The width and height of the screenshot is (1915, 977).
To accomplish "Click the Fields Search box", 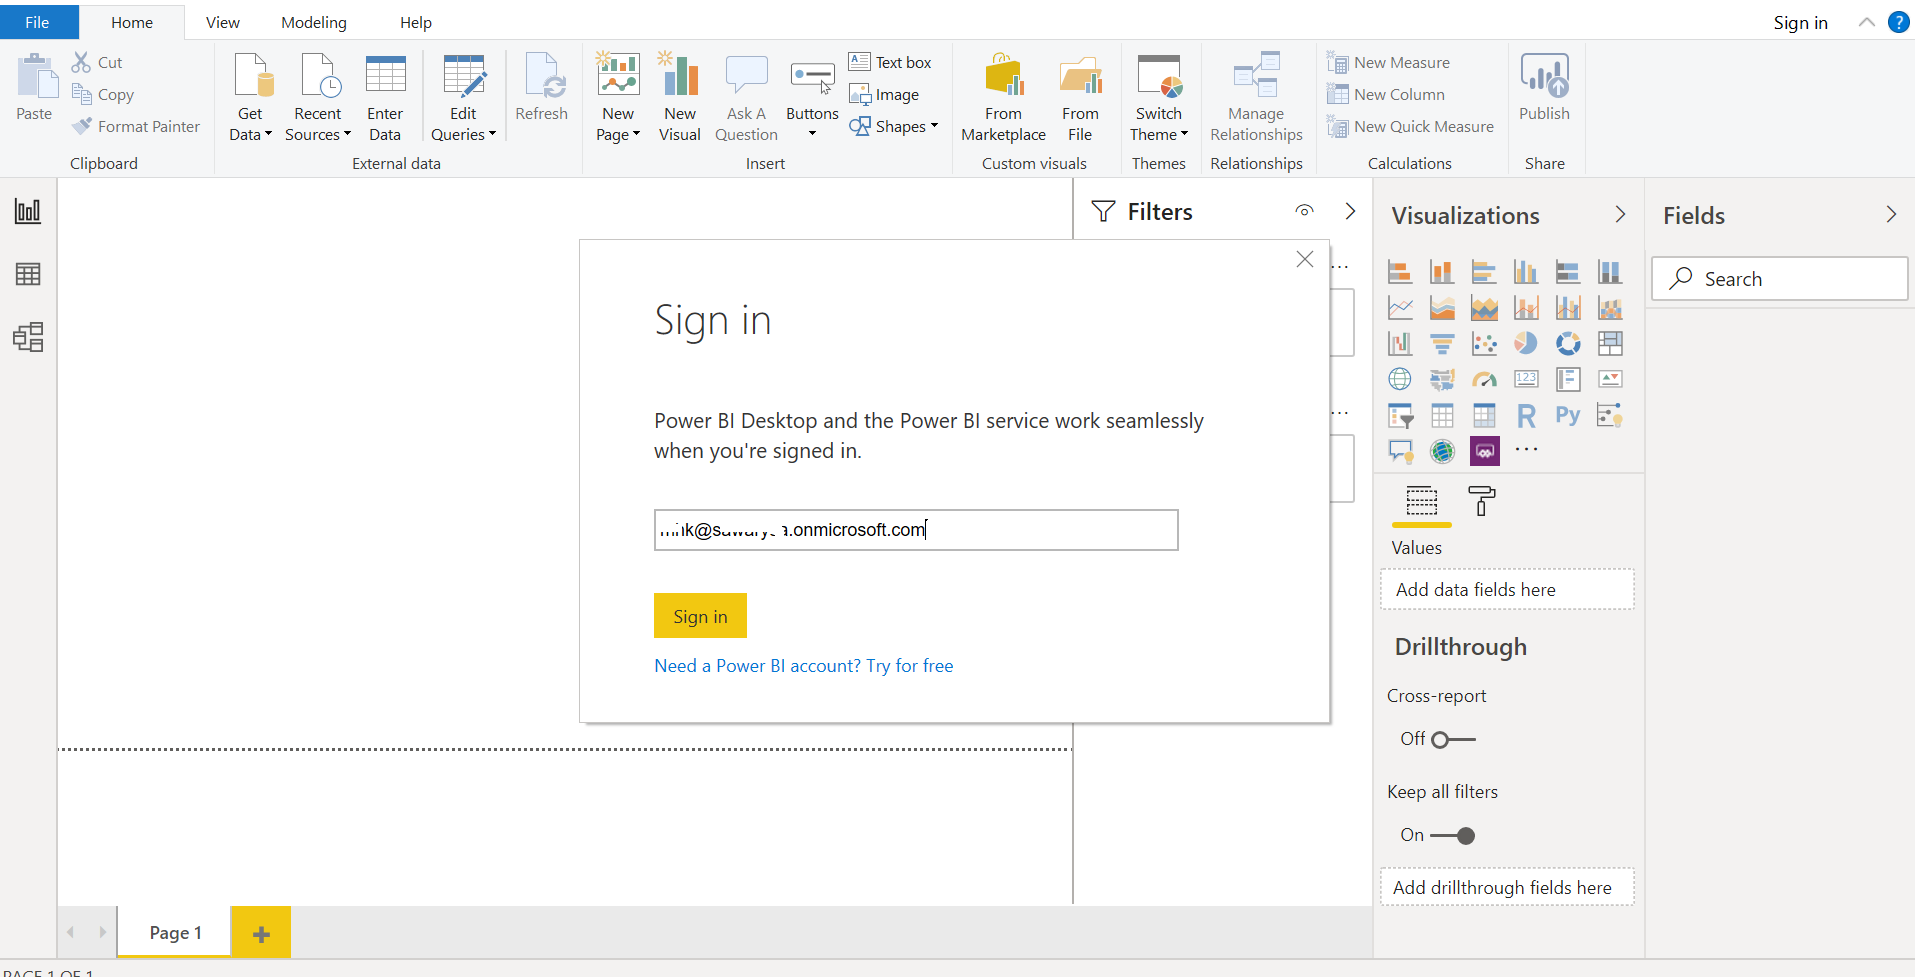I will pos(1780,279).
